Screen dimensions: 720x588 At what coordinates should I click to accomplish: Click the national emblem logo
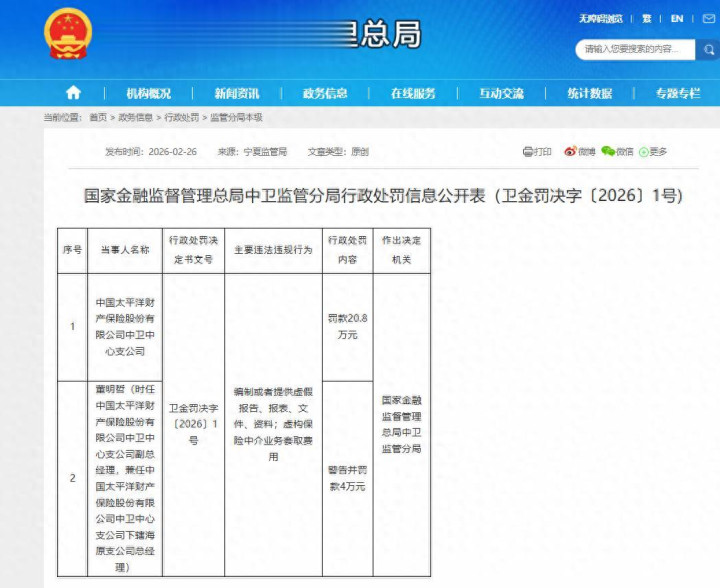coord(68,35)
